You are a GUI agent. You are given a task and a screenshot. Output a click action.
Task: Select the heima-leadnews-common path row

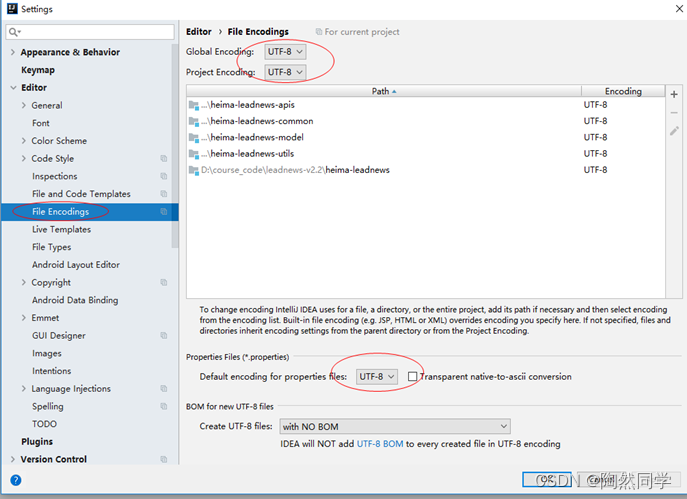point(425,121)
